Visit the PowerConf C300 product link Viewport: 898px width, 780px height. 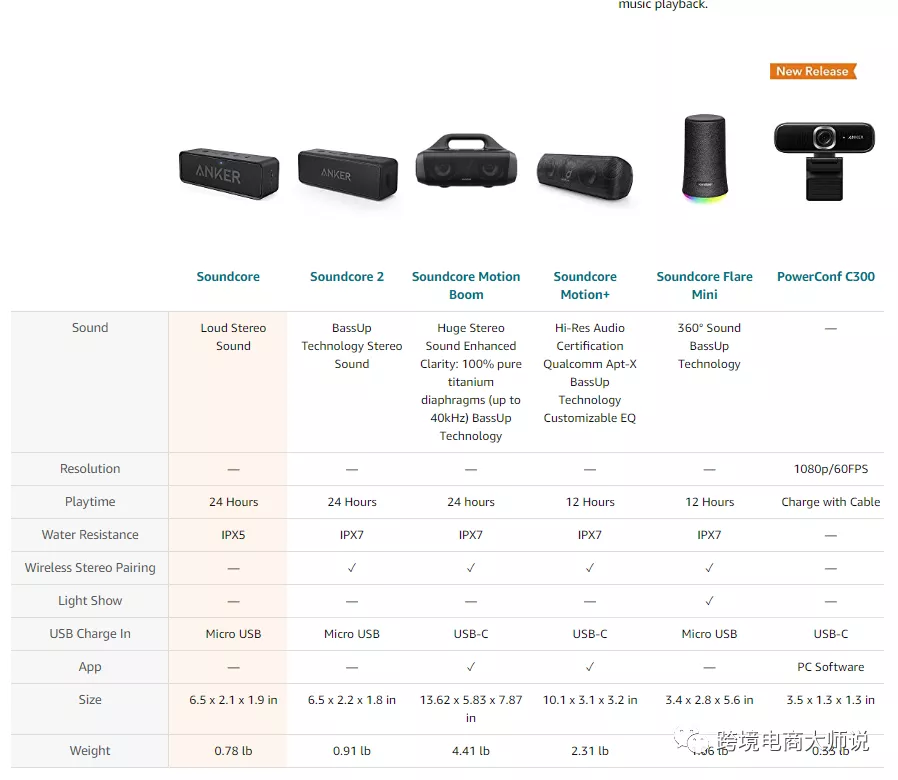pyautogui.click(x=826, y=277)
